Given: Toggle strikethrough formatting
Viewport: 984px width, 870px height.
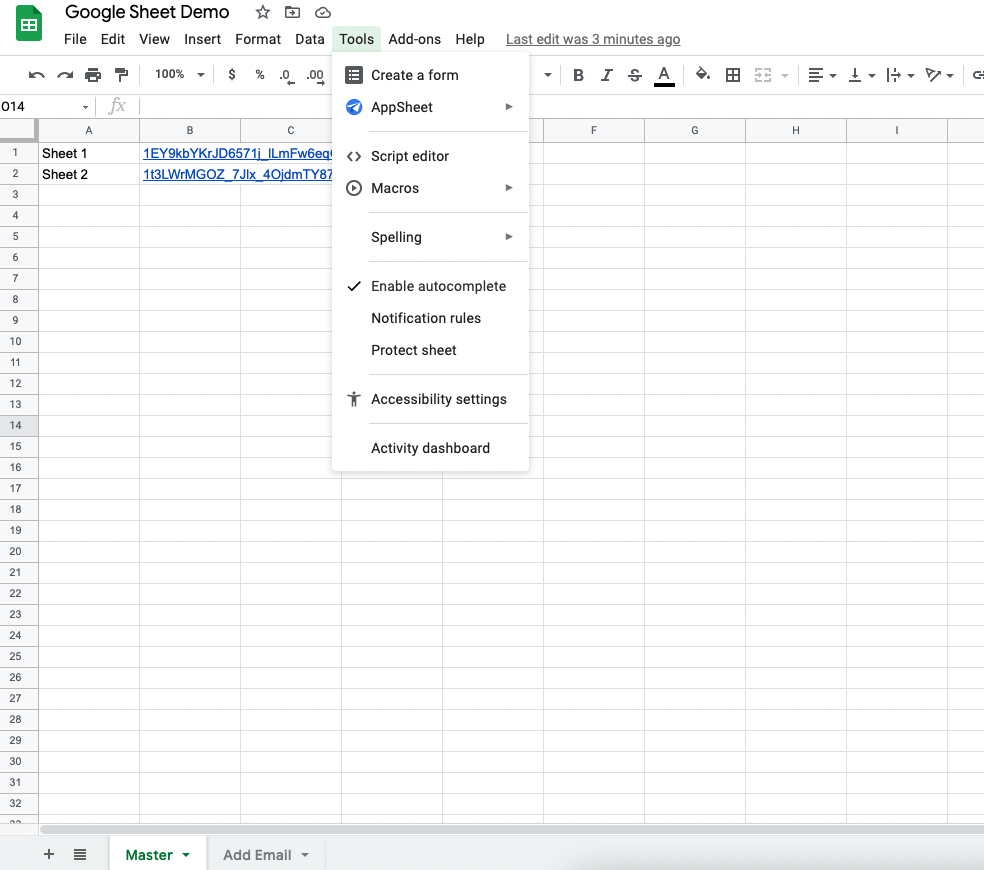Looking at the screenshot, I should pos(634,75).
